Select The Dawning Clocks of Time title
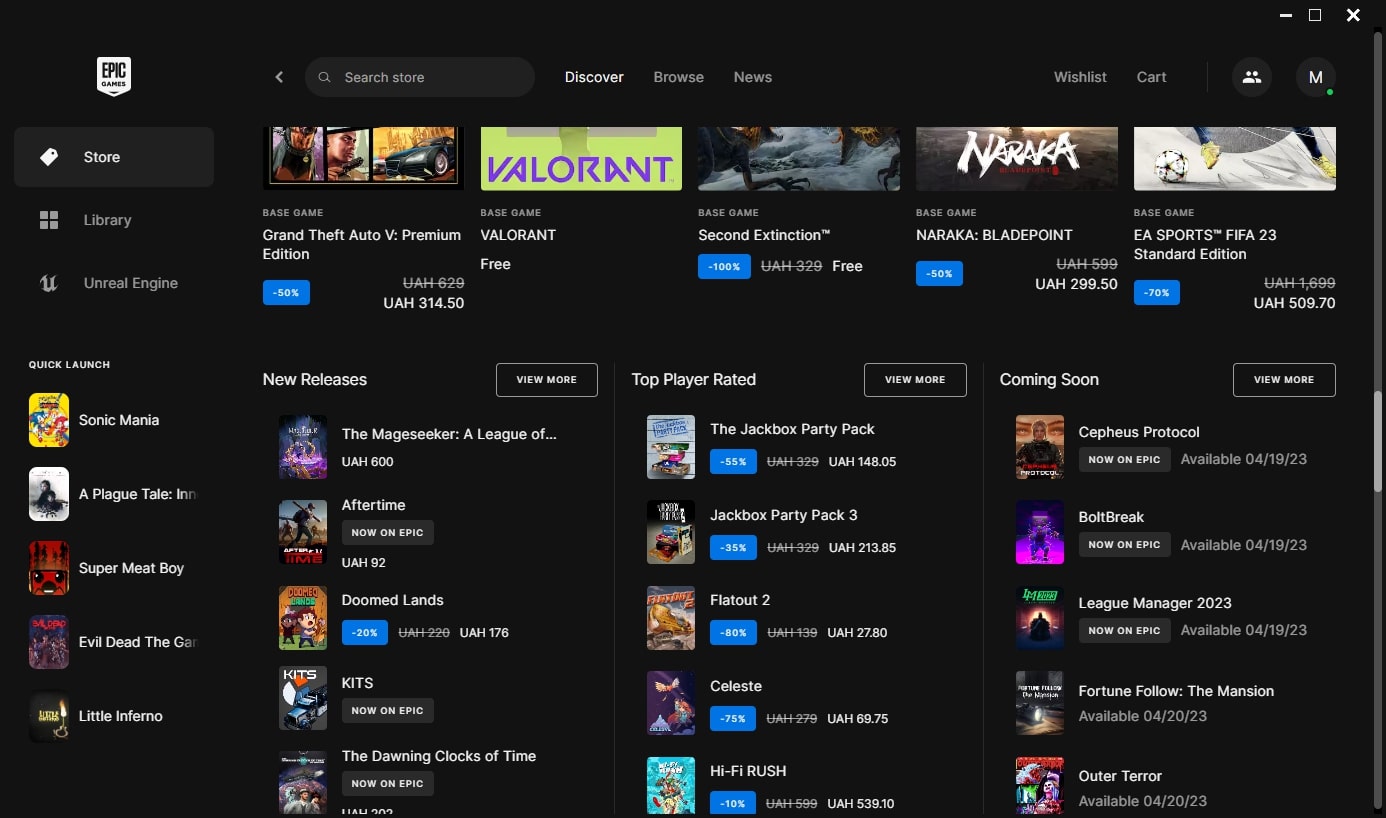This screenshot has height=818, width=1386. click(439, 756)
